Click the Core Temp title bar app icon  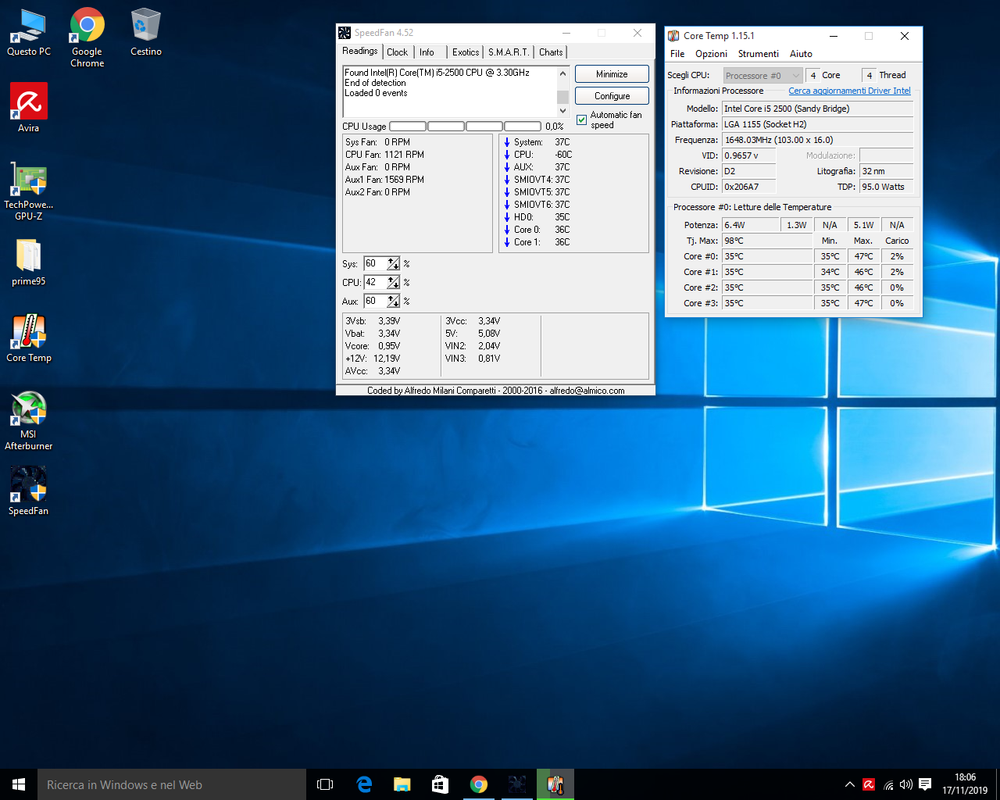(x=673, y=36)
